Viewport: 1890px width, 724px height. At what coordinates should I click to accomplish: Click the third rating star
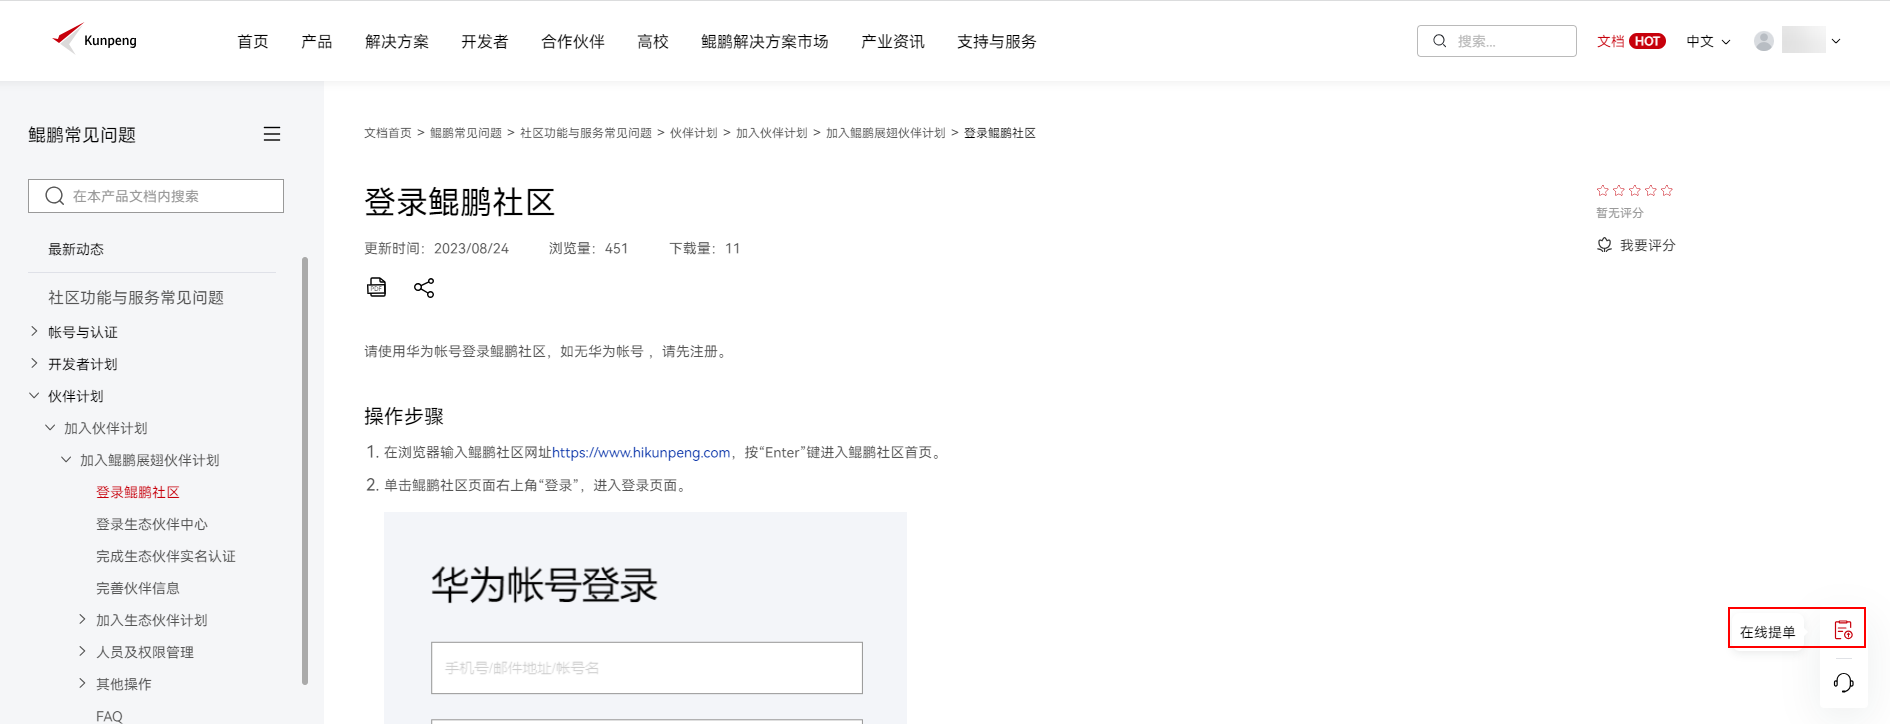(x=1635, y=190)
